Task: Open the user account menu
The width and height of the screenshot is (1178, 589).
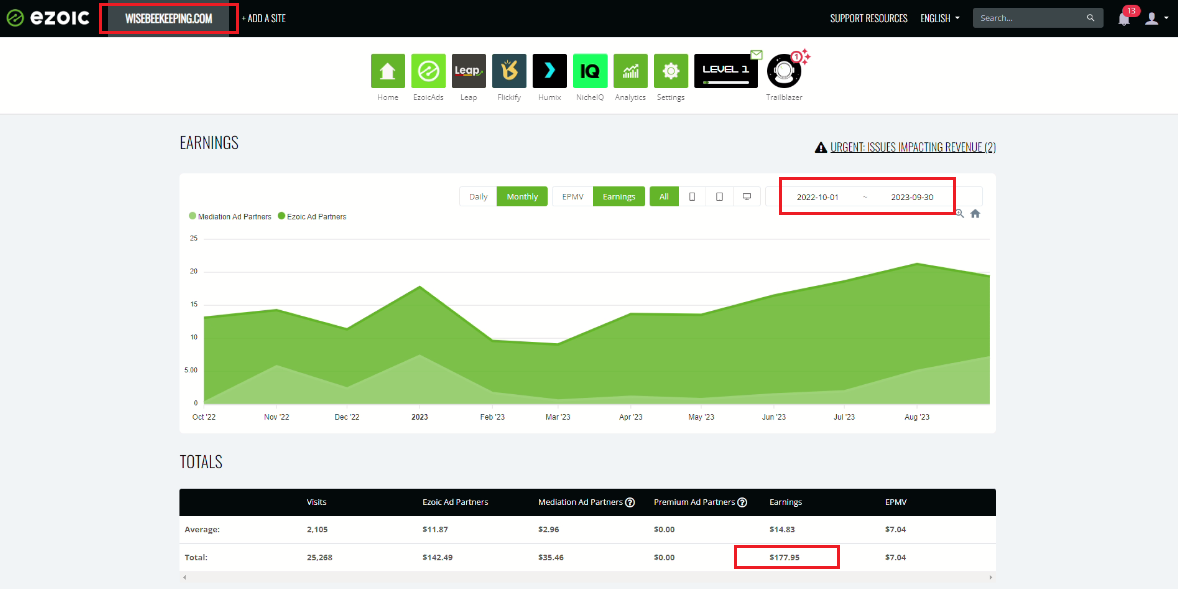Action: 1155,18
